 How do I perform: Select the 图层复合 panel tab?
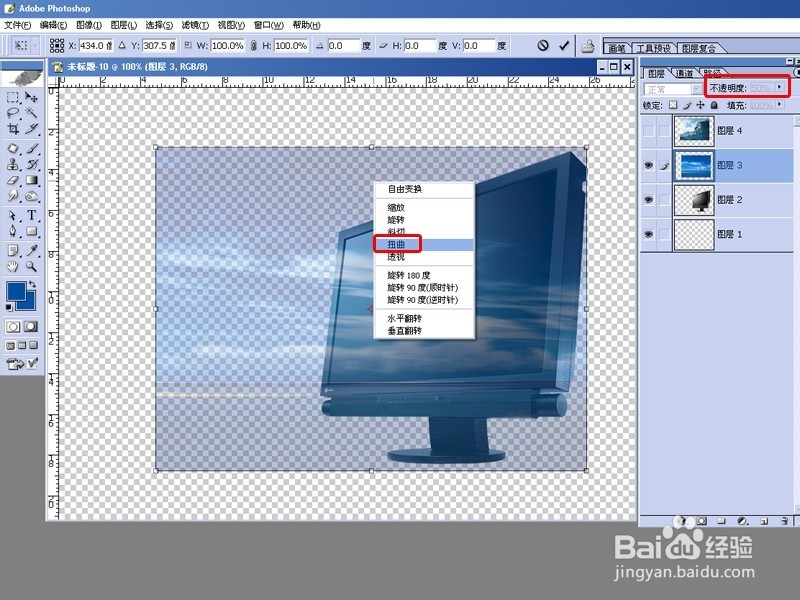click(697, 47)
